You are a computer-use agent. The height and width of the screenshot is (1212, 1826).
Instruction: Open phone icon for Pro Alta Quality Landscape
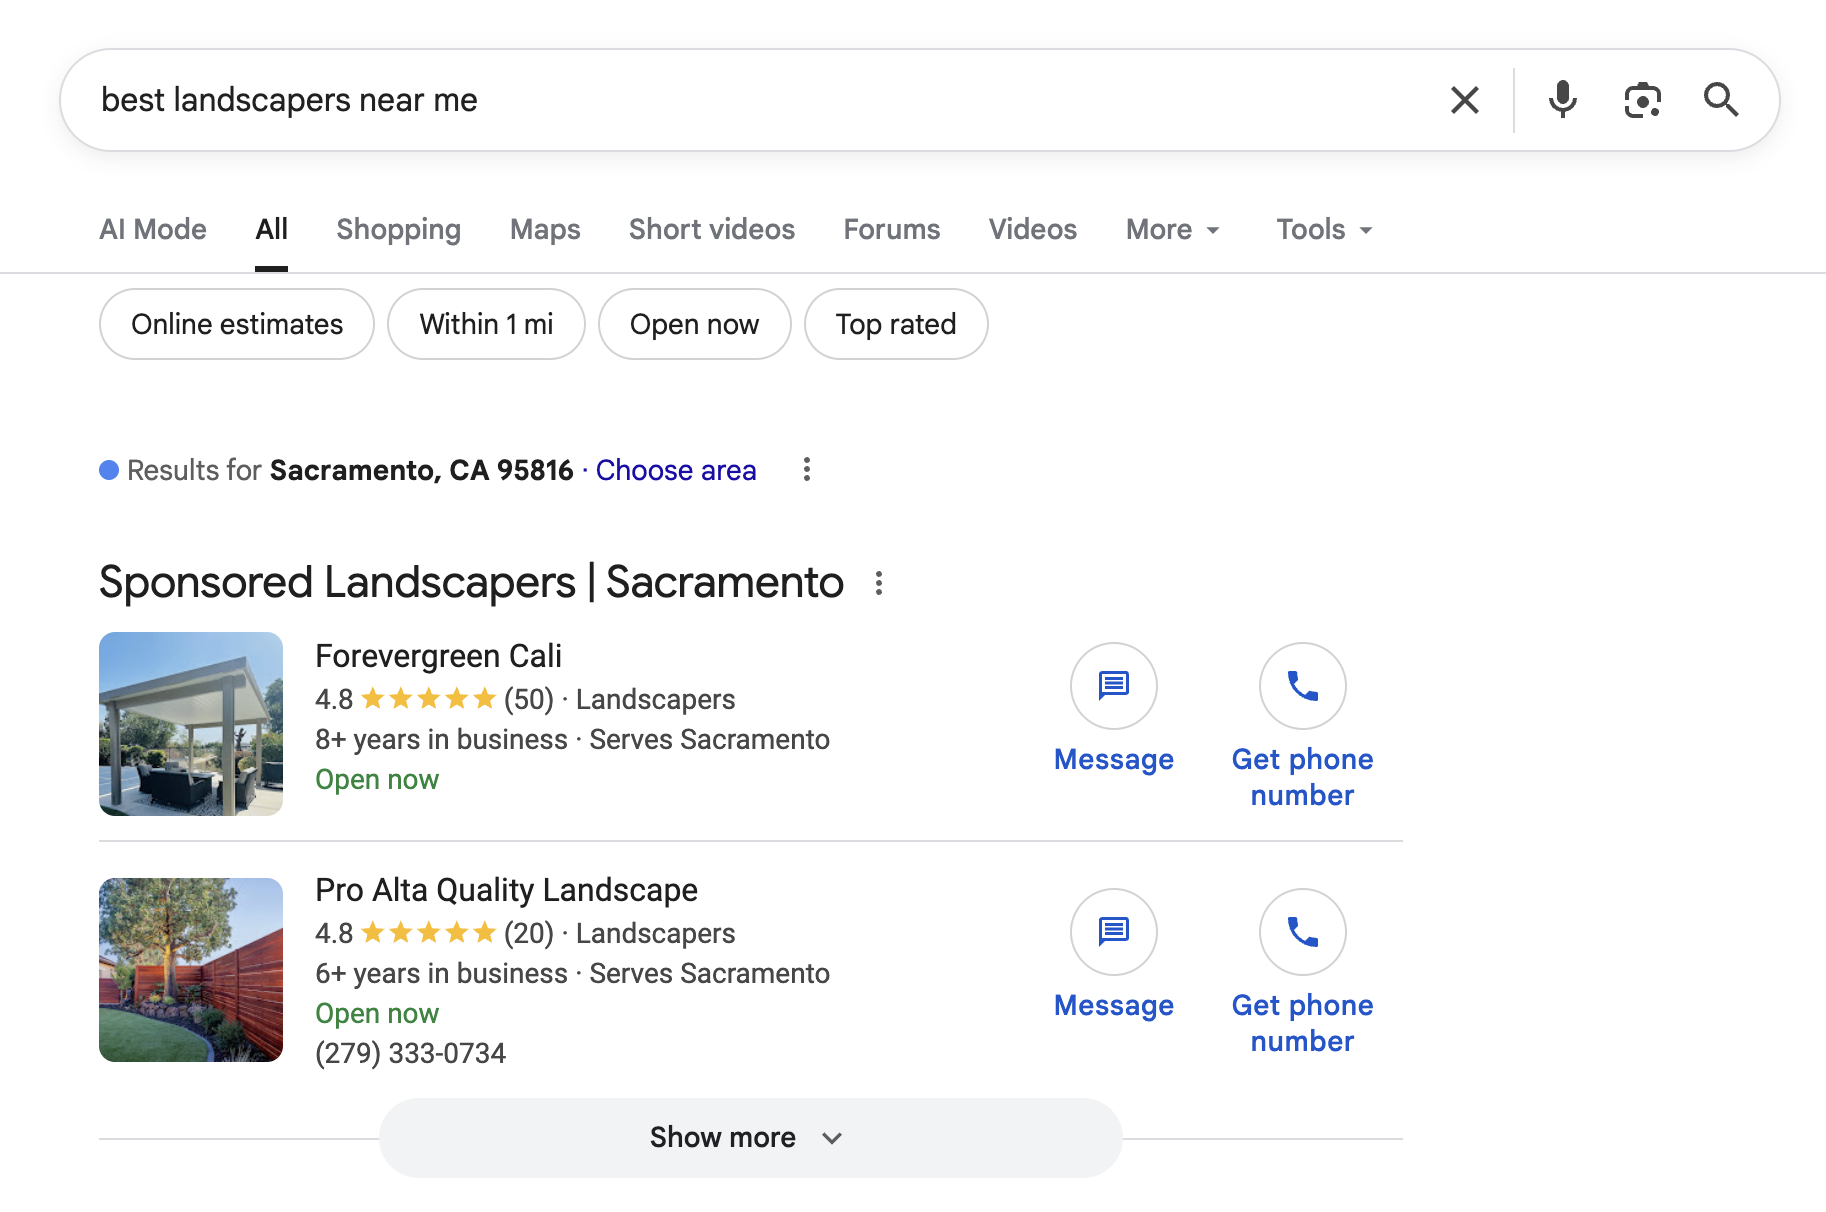click(x=1301, y=932)
